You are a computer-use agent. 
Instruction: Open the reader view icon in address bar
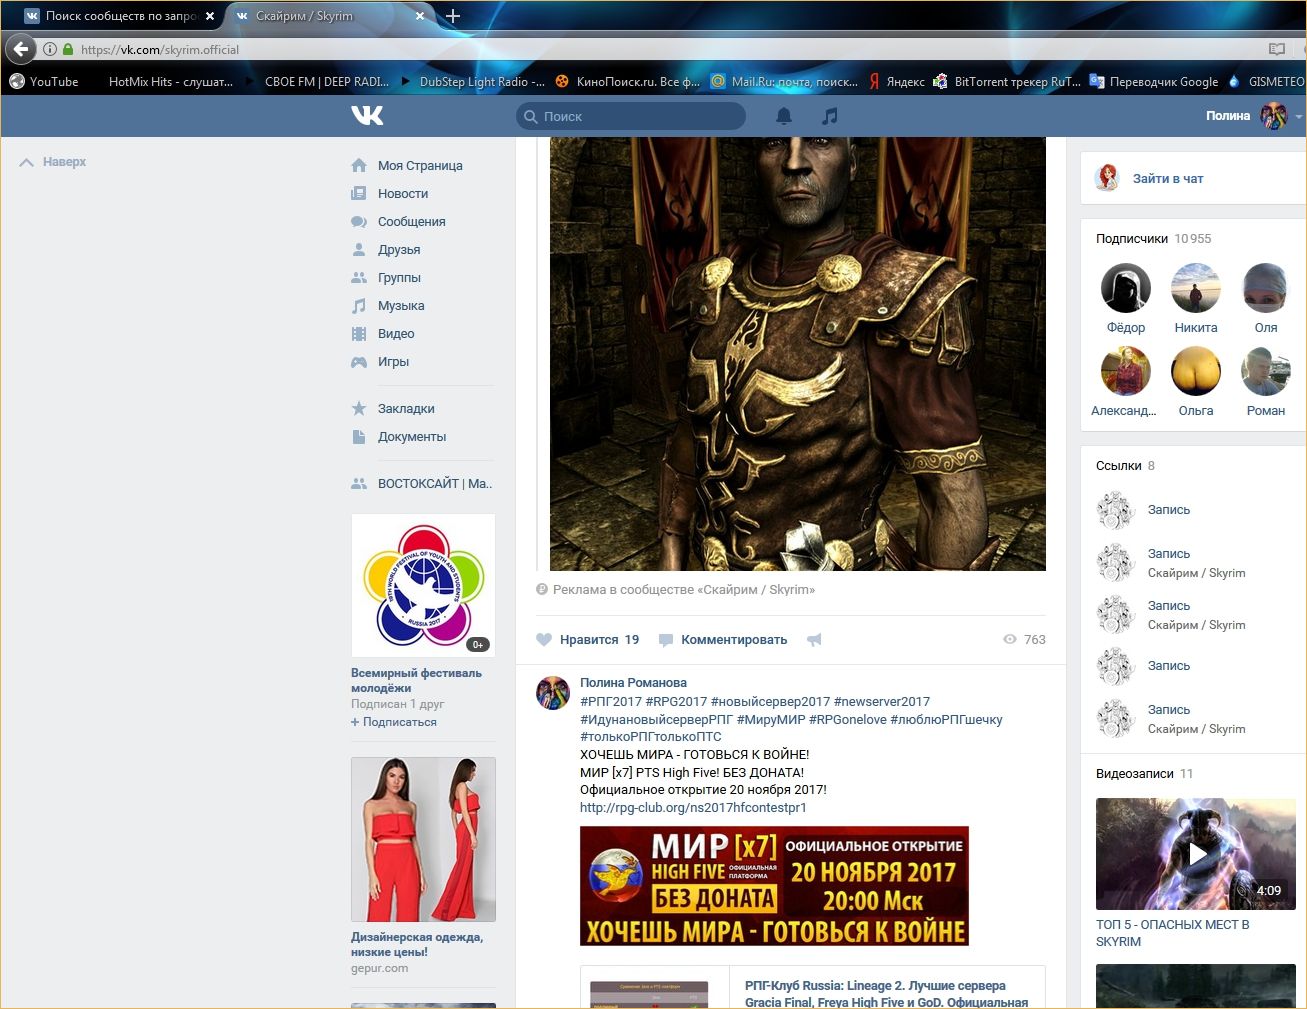click(x=1276, y=49)
